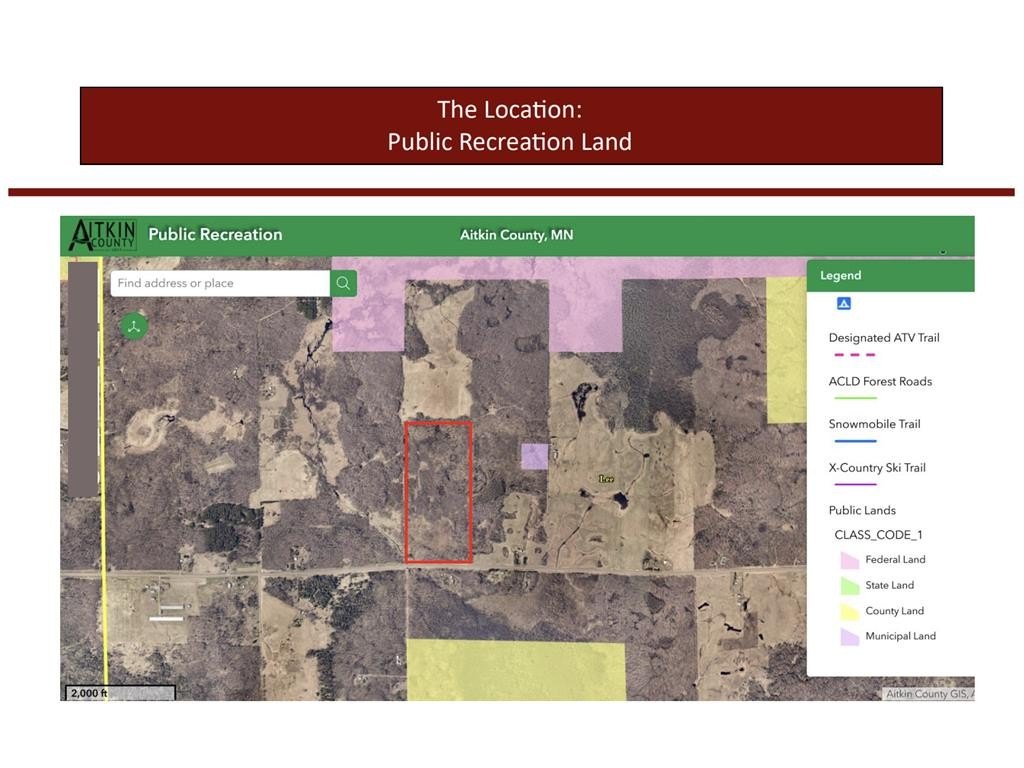Image resolution: width=1024 pixels, height=768 pixels.
Task: Click the red outlined parcel on map
Action: (438, 491)
